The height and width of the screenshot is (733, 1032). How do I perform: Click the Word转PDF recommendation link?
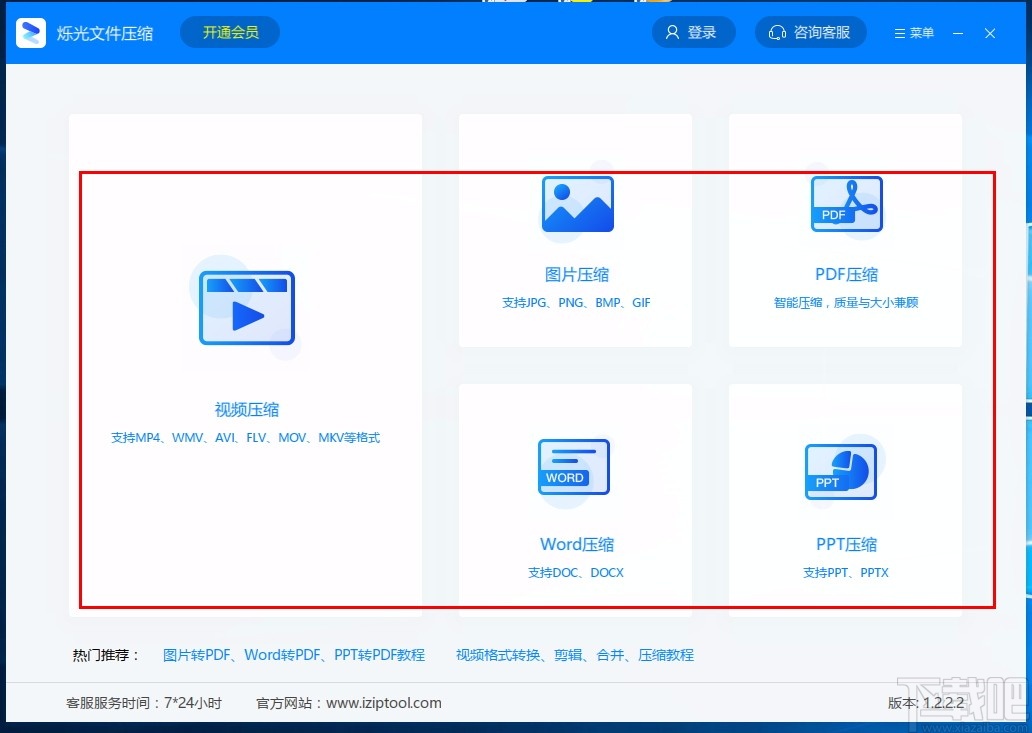(x=281, y=654)
